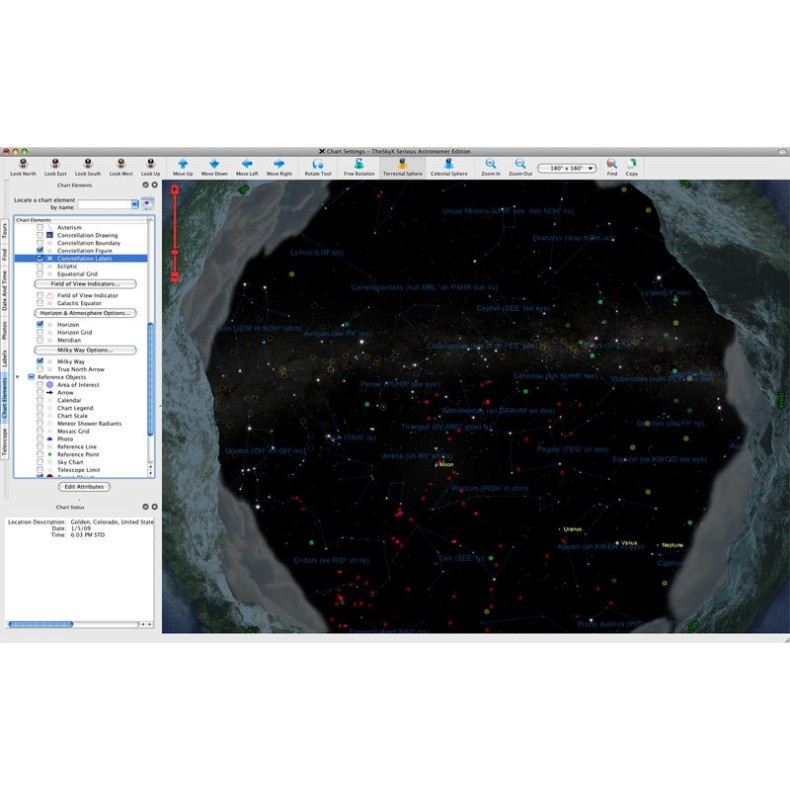Click the Copy toolbar icon
The image size is (790, 790).
click(632, 164)
